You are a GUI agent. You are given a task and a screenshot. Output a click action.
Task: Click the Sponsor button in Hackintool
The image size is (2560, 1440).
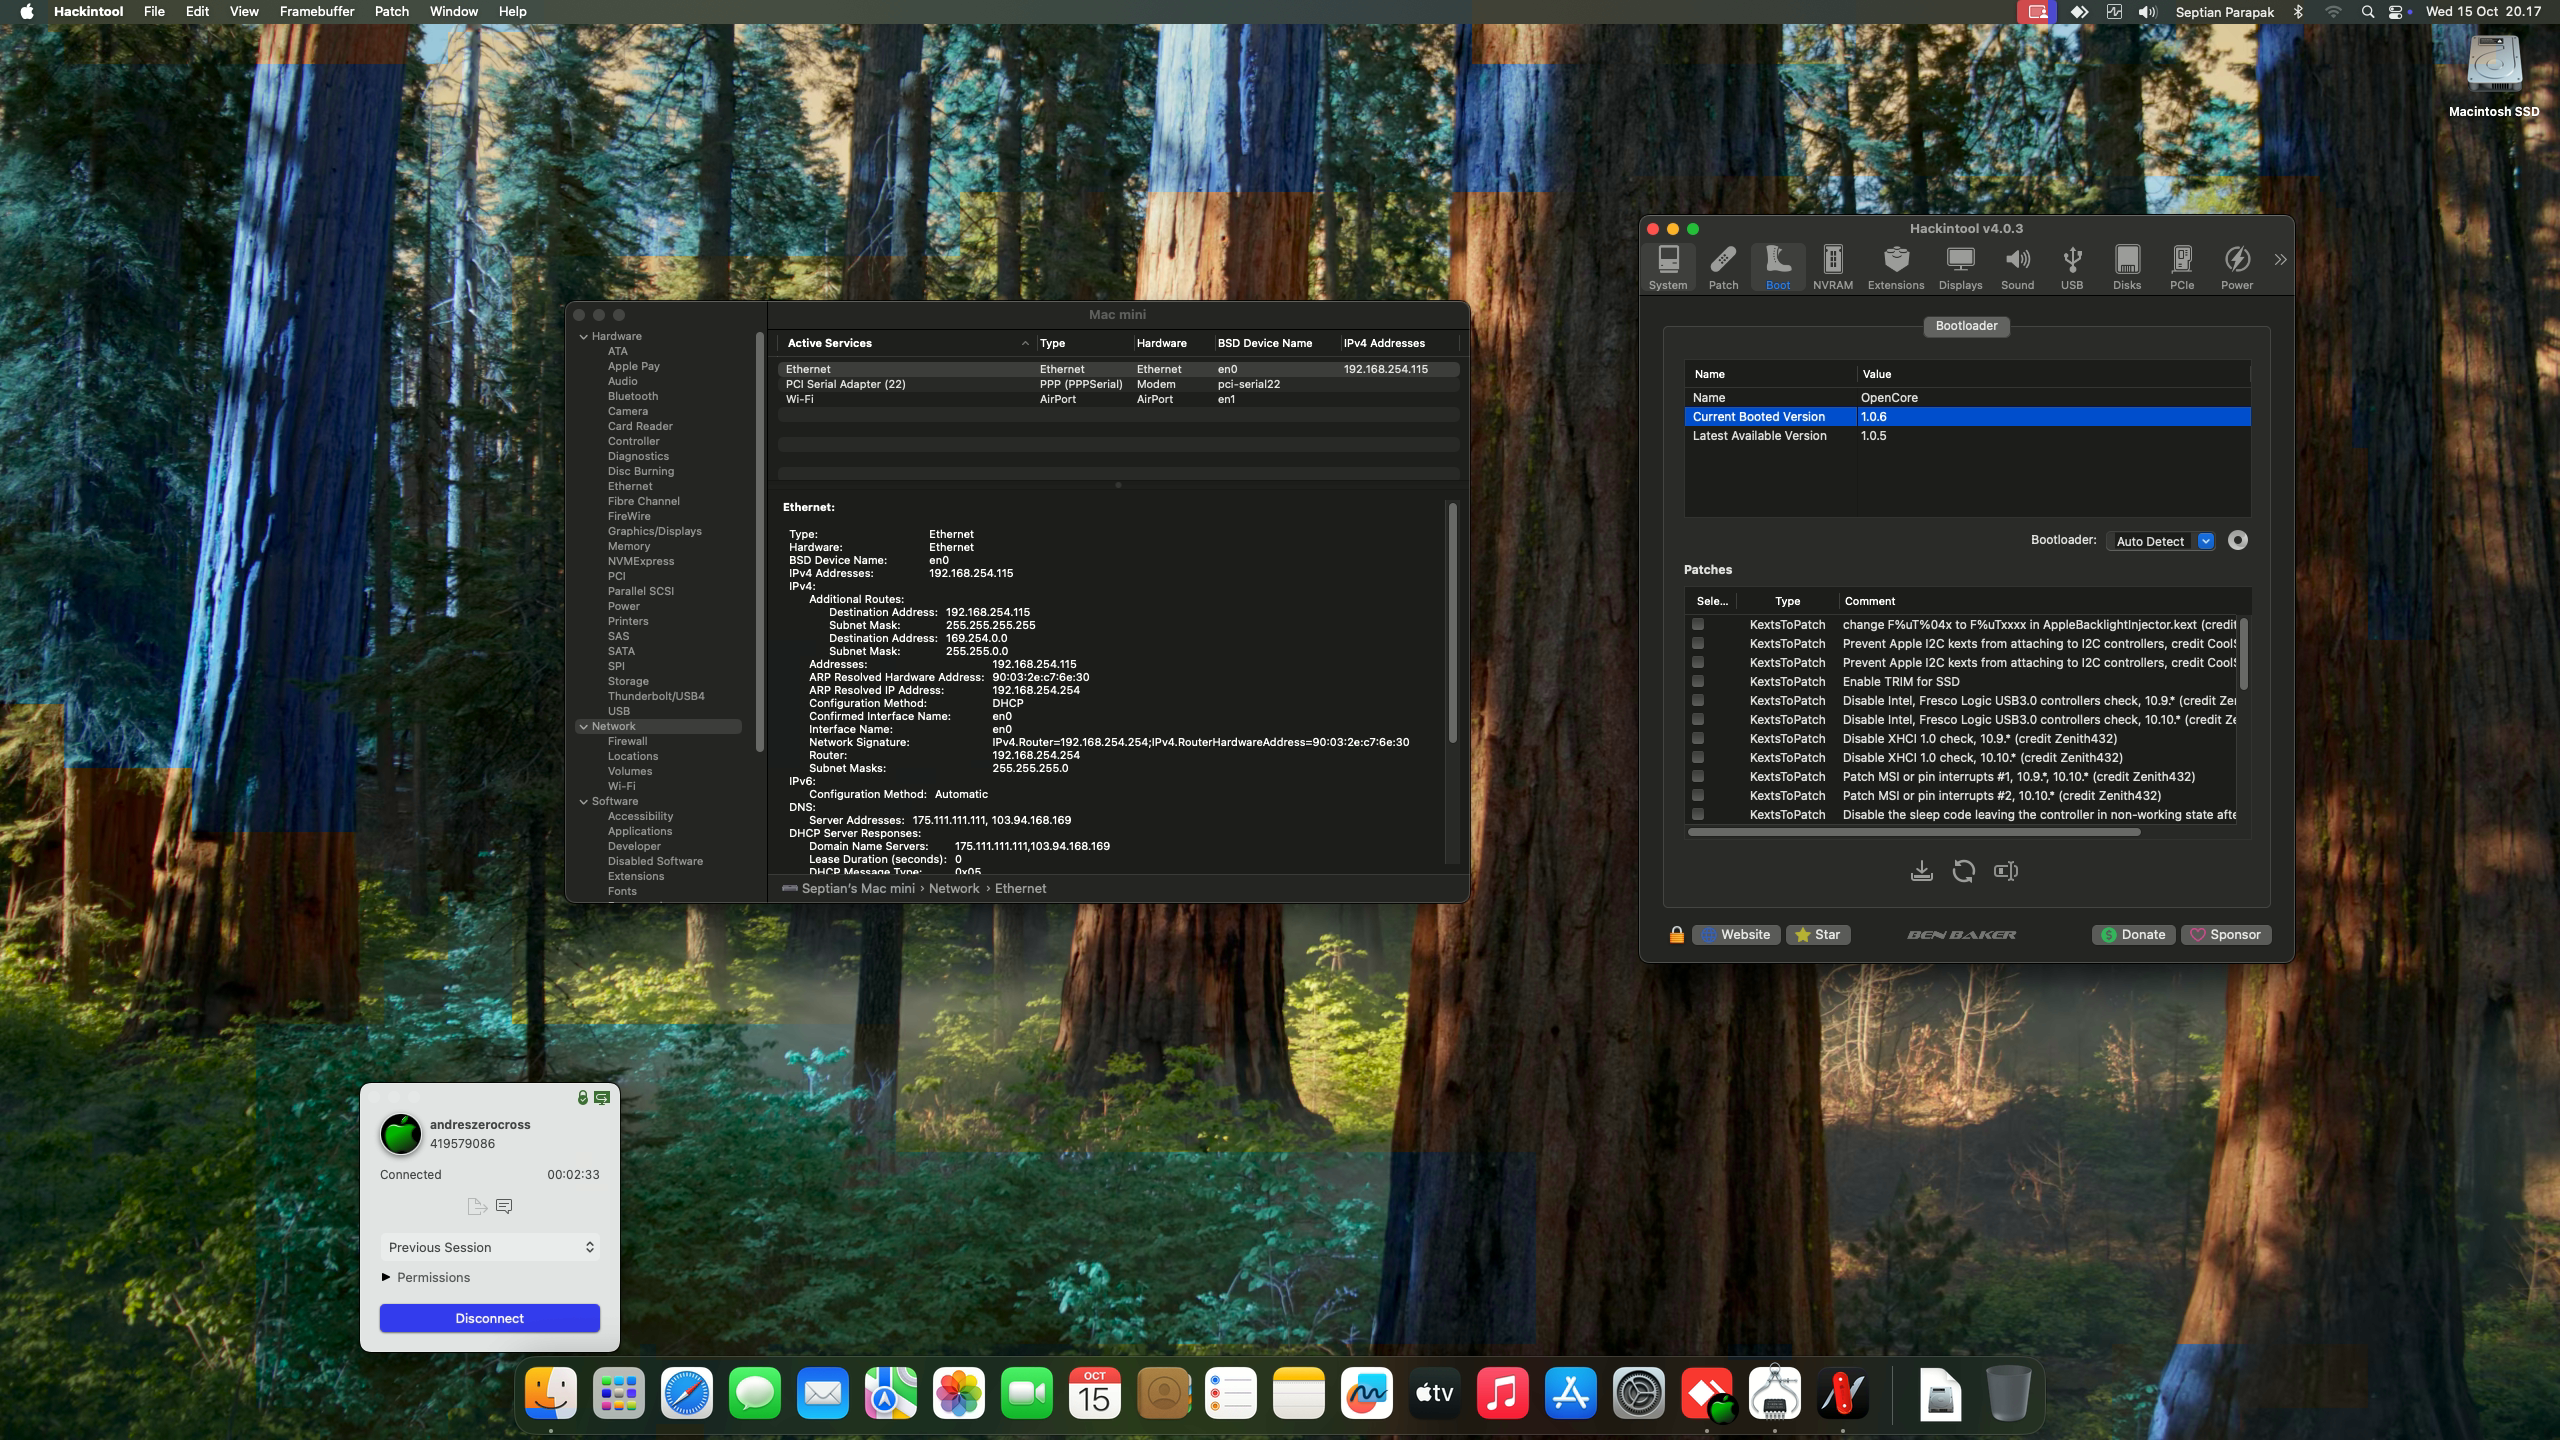click(2226, 935)
